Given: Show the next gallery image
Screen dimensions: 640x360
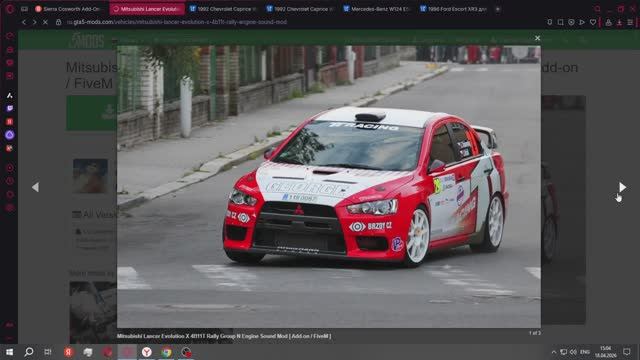Looking at the screenshot, I should click(622, 187).
